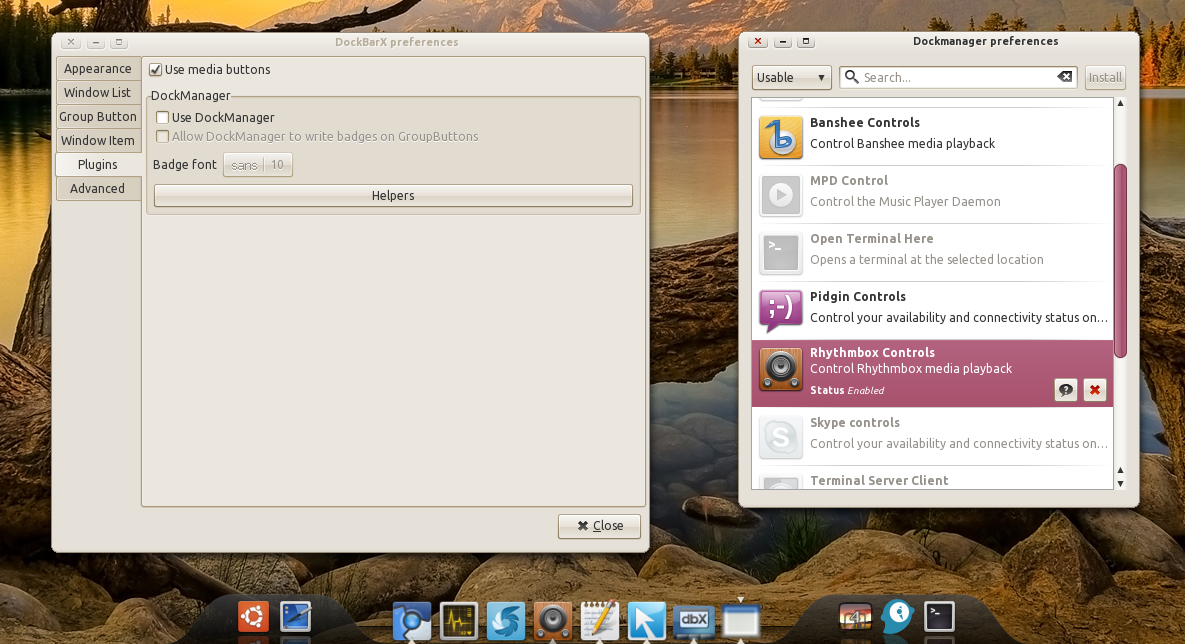Viewport: 1185px width, 644px height.
Task: Click the MPD Control play icon
Action: point(781,194)
